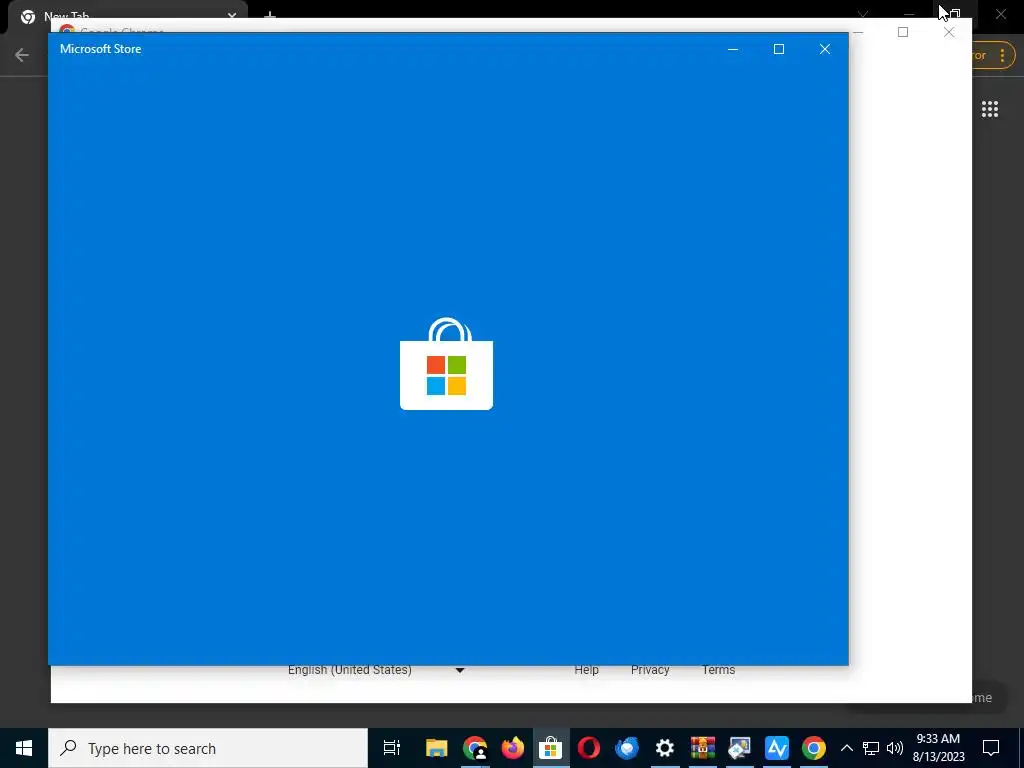This screenshot has width=1024, height=768.
Task: Close the Microsoft Store window
Action: (x=825, y=49)
